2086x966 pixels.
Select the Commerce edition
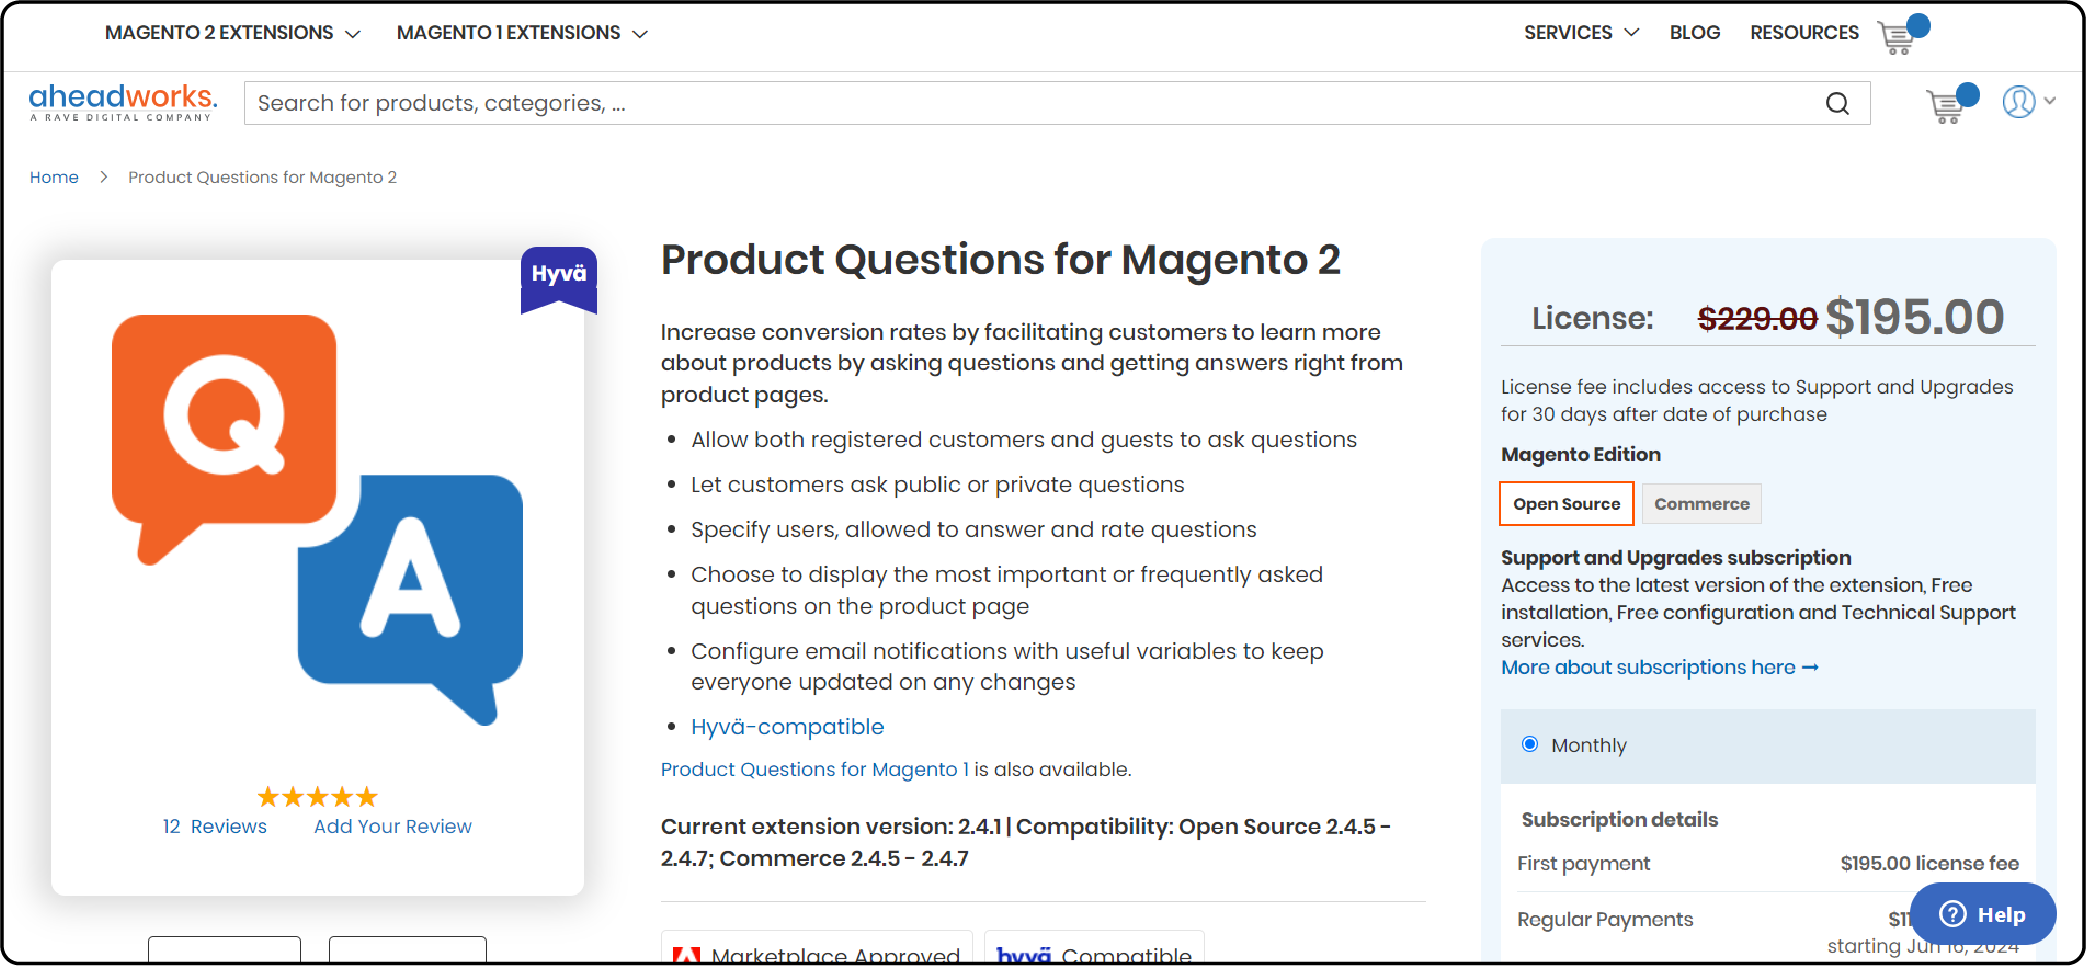coord(1701,504)
